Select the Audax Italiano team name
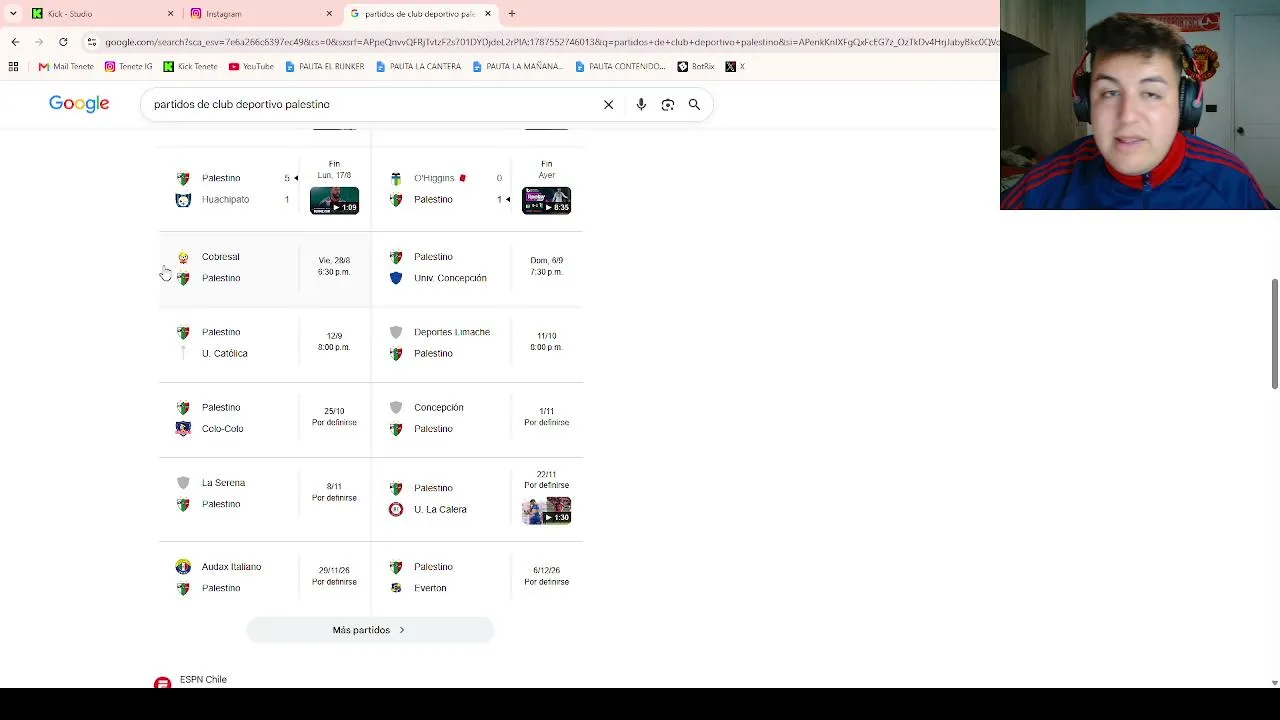1280x720 pixels. 231,567
